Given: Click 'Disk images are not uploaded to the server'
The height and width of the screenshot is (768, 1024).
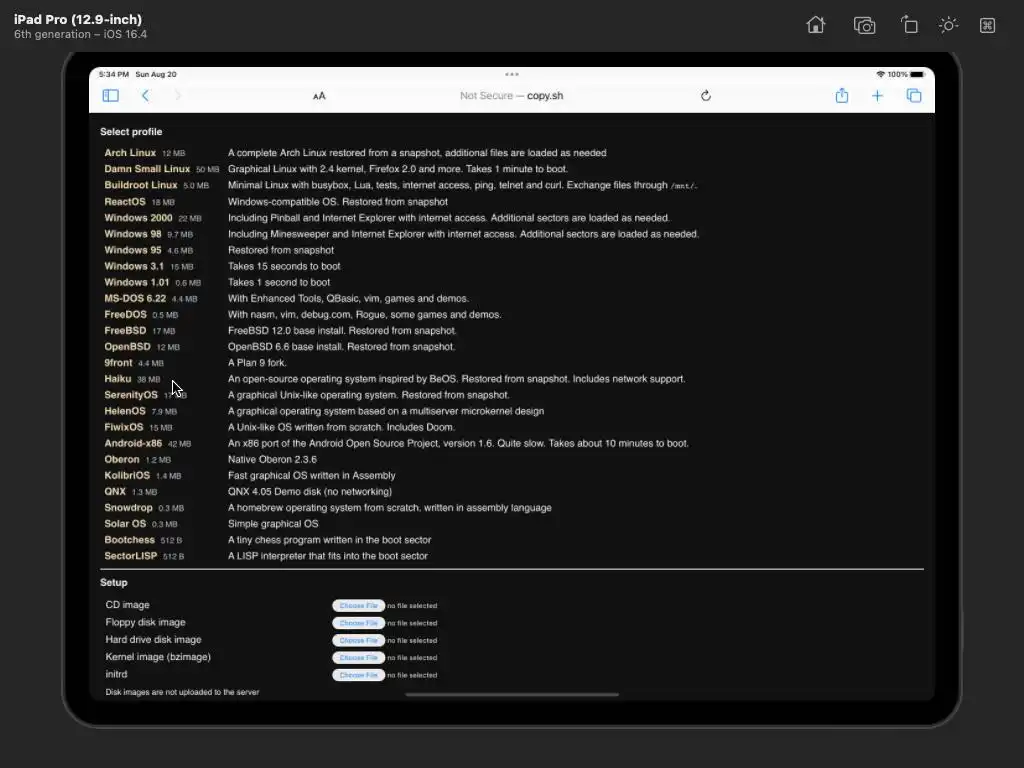Looking at the screenshot, I should (182, 692).
